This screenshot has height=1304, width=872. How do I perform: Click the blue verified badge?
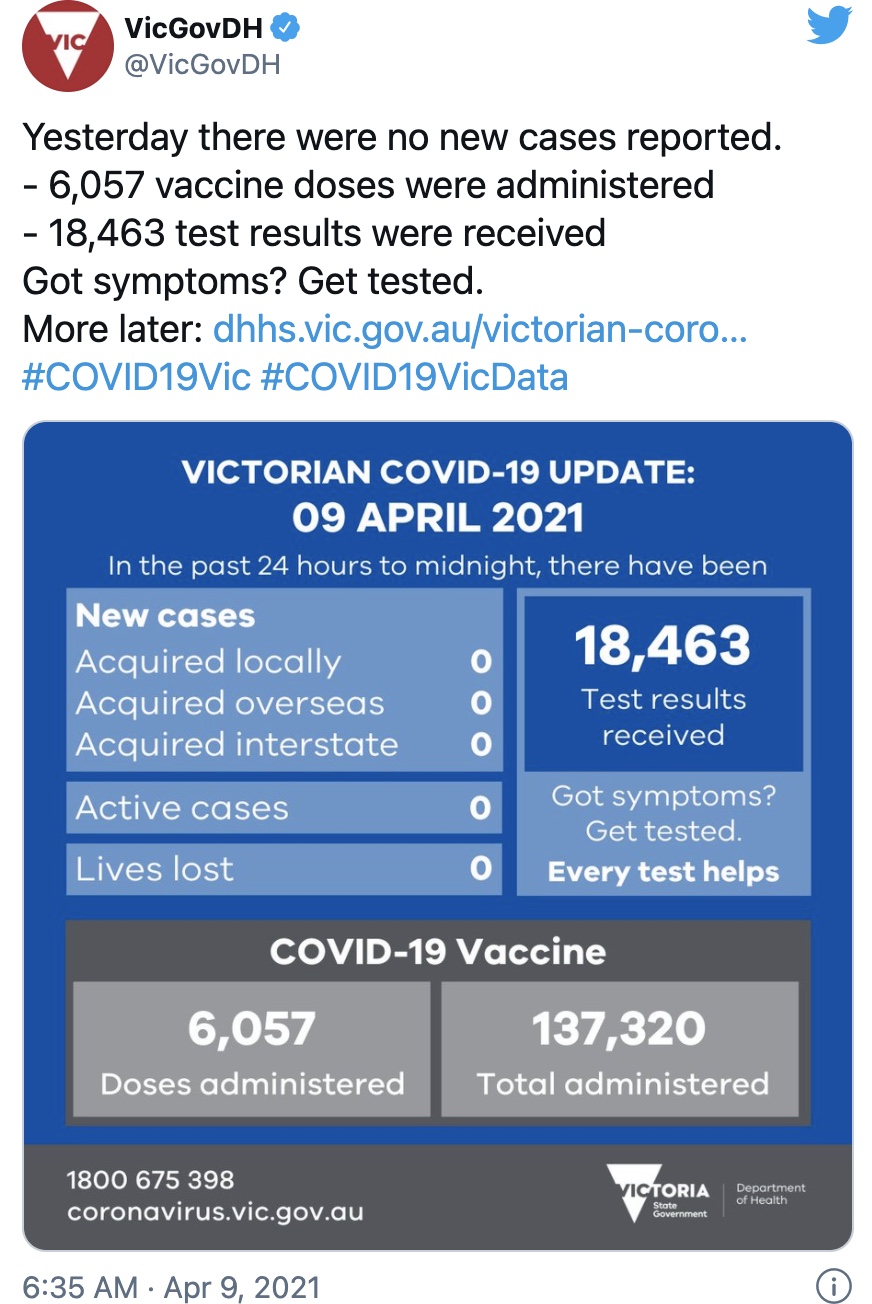click(x=287, y=28)
